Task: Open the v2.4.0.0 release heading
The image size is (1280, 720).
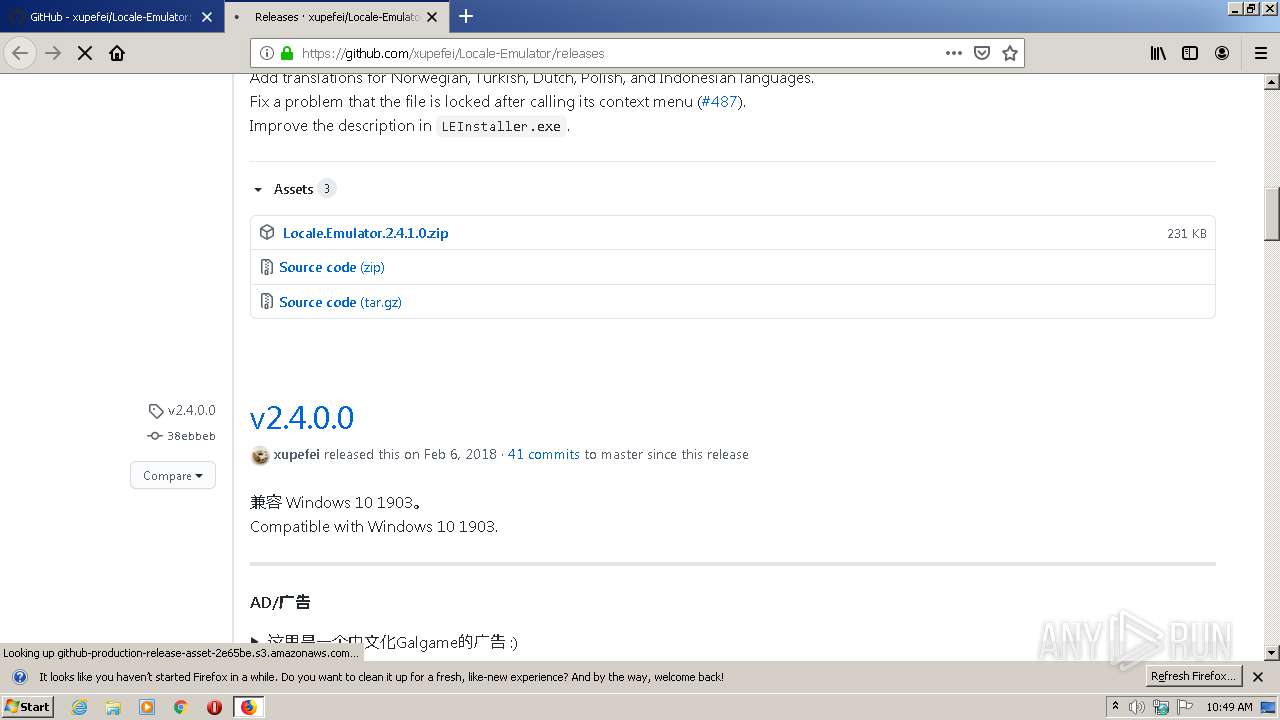Action: tap(302, 417)
